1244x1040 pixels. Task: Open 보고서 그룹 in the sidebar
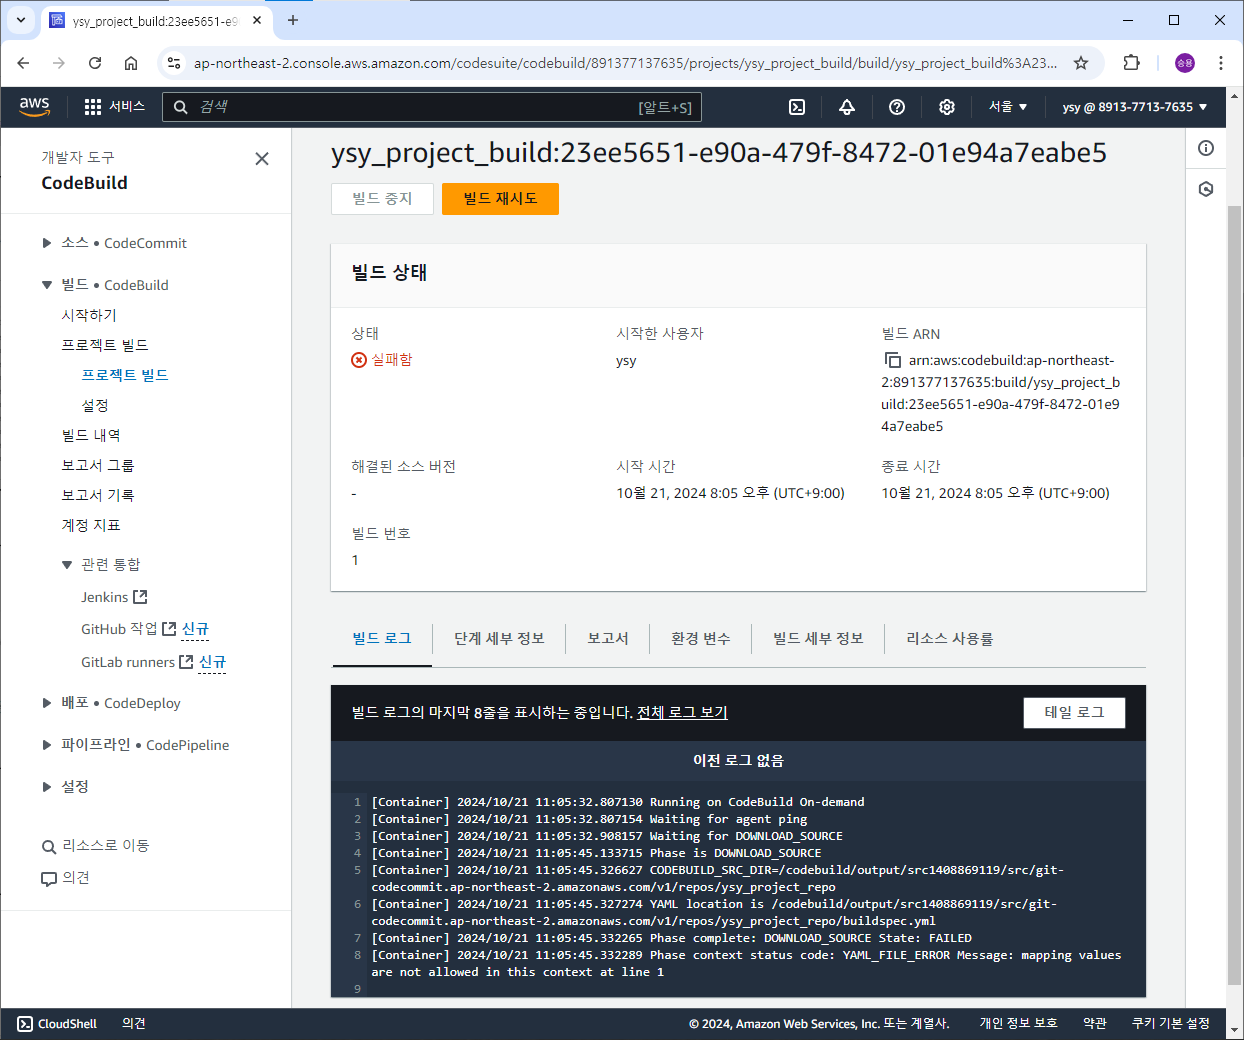click(98, 465)
